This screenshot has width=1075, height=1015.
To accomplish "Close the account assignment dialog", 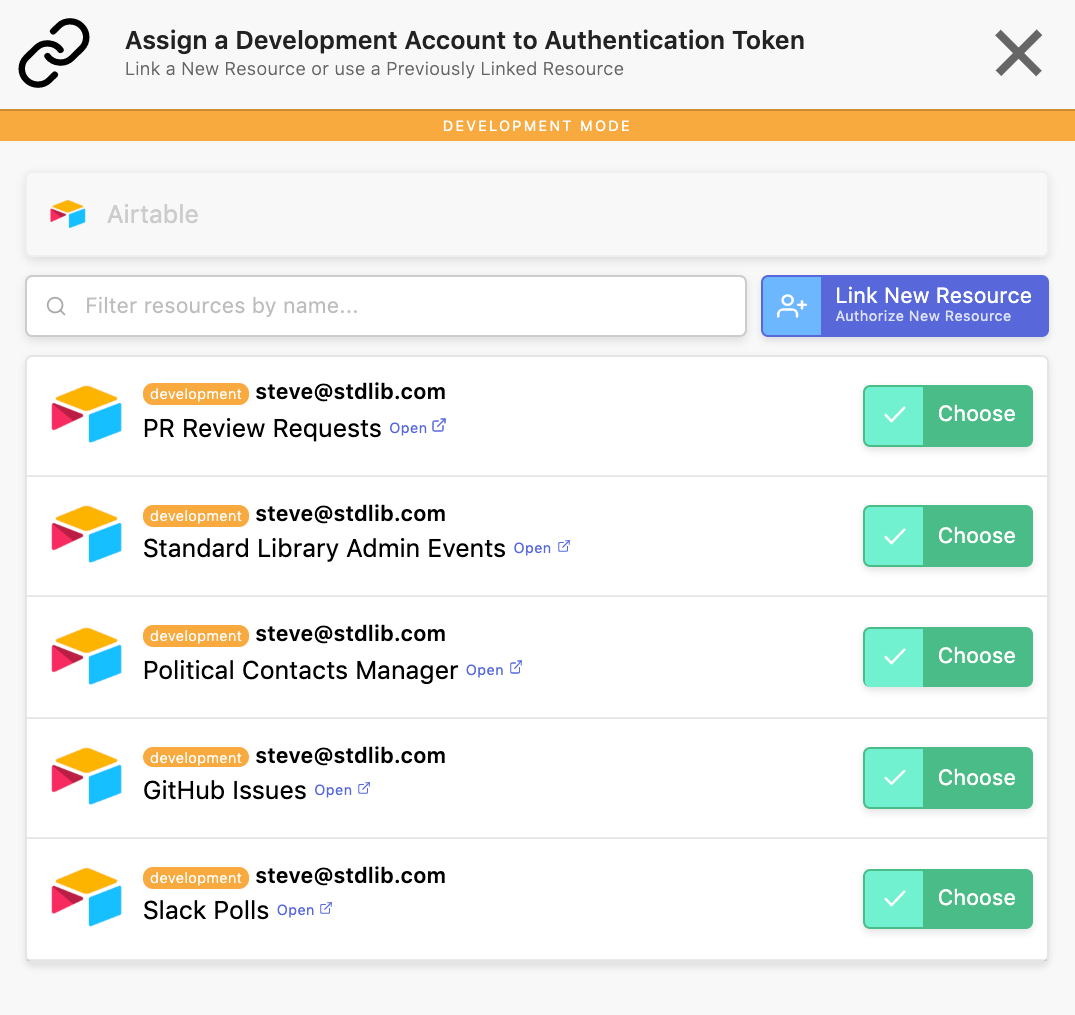I will (x=1018, y=53).
